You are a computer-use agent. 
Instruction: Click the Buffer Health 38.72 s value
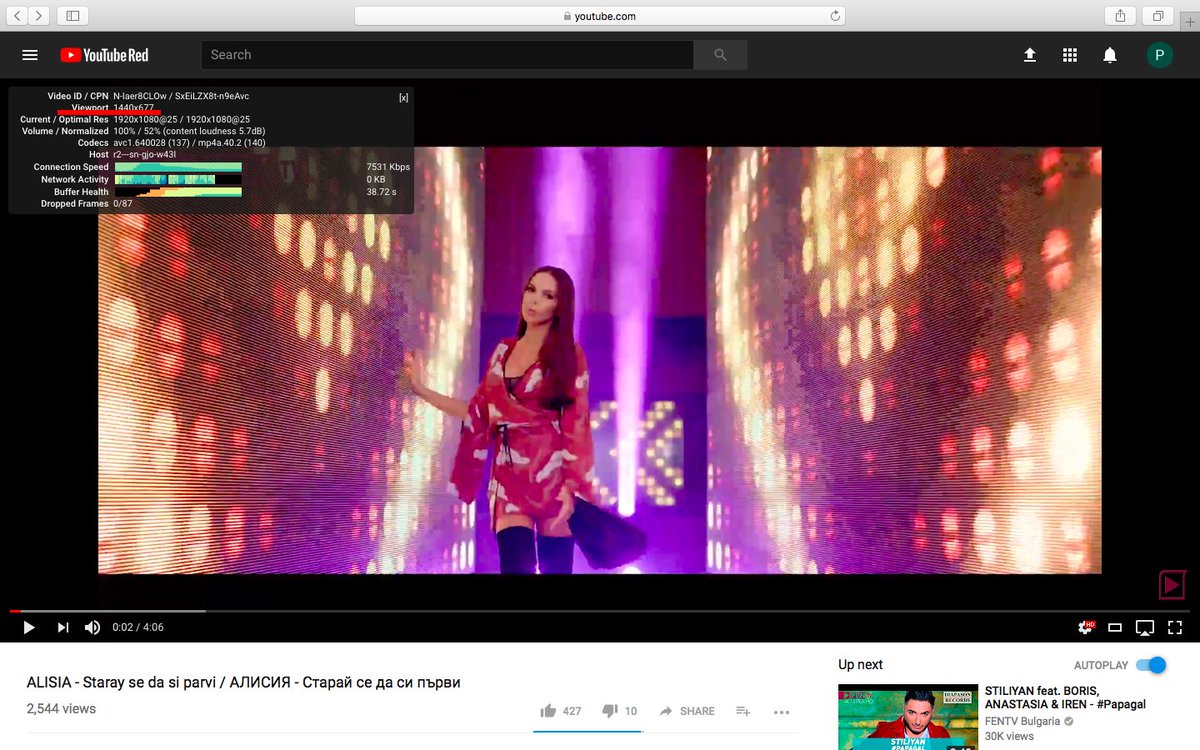tap(381, 191)
